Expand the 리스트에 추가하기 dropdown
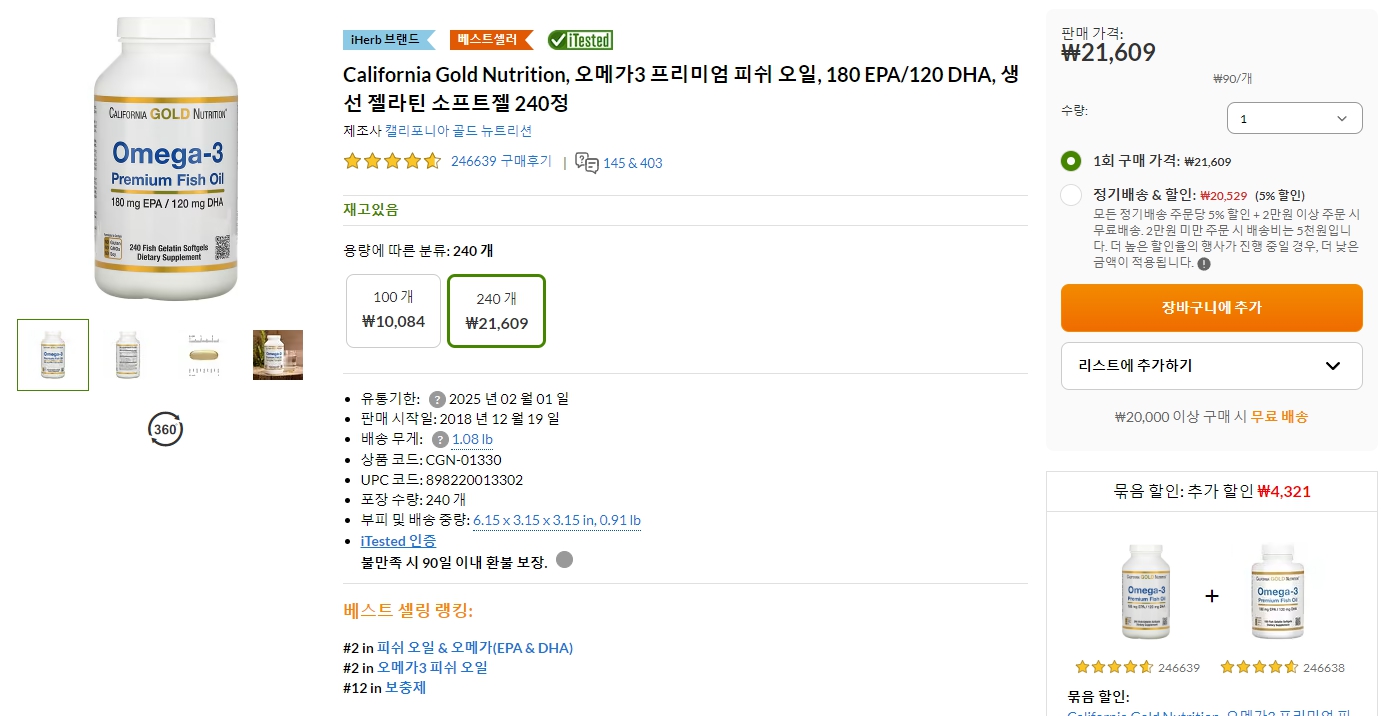1386x716 pixels. tap(1211, 365)
